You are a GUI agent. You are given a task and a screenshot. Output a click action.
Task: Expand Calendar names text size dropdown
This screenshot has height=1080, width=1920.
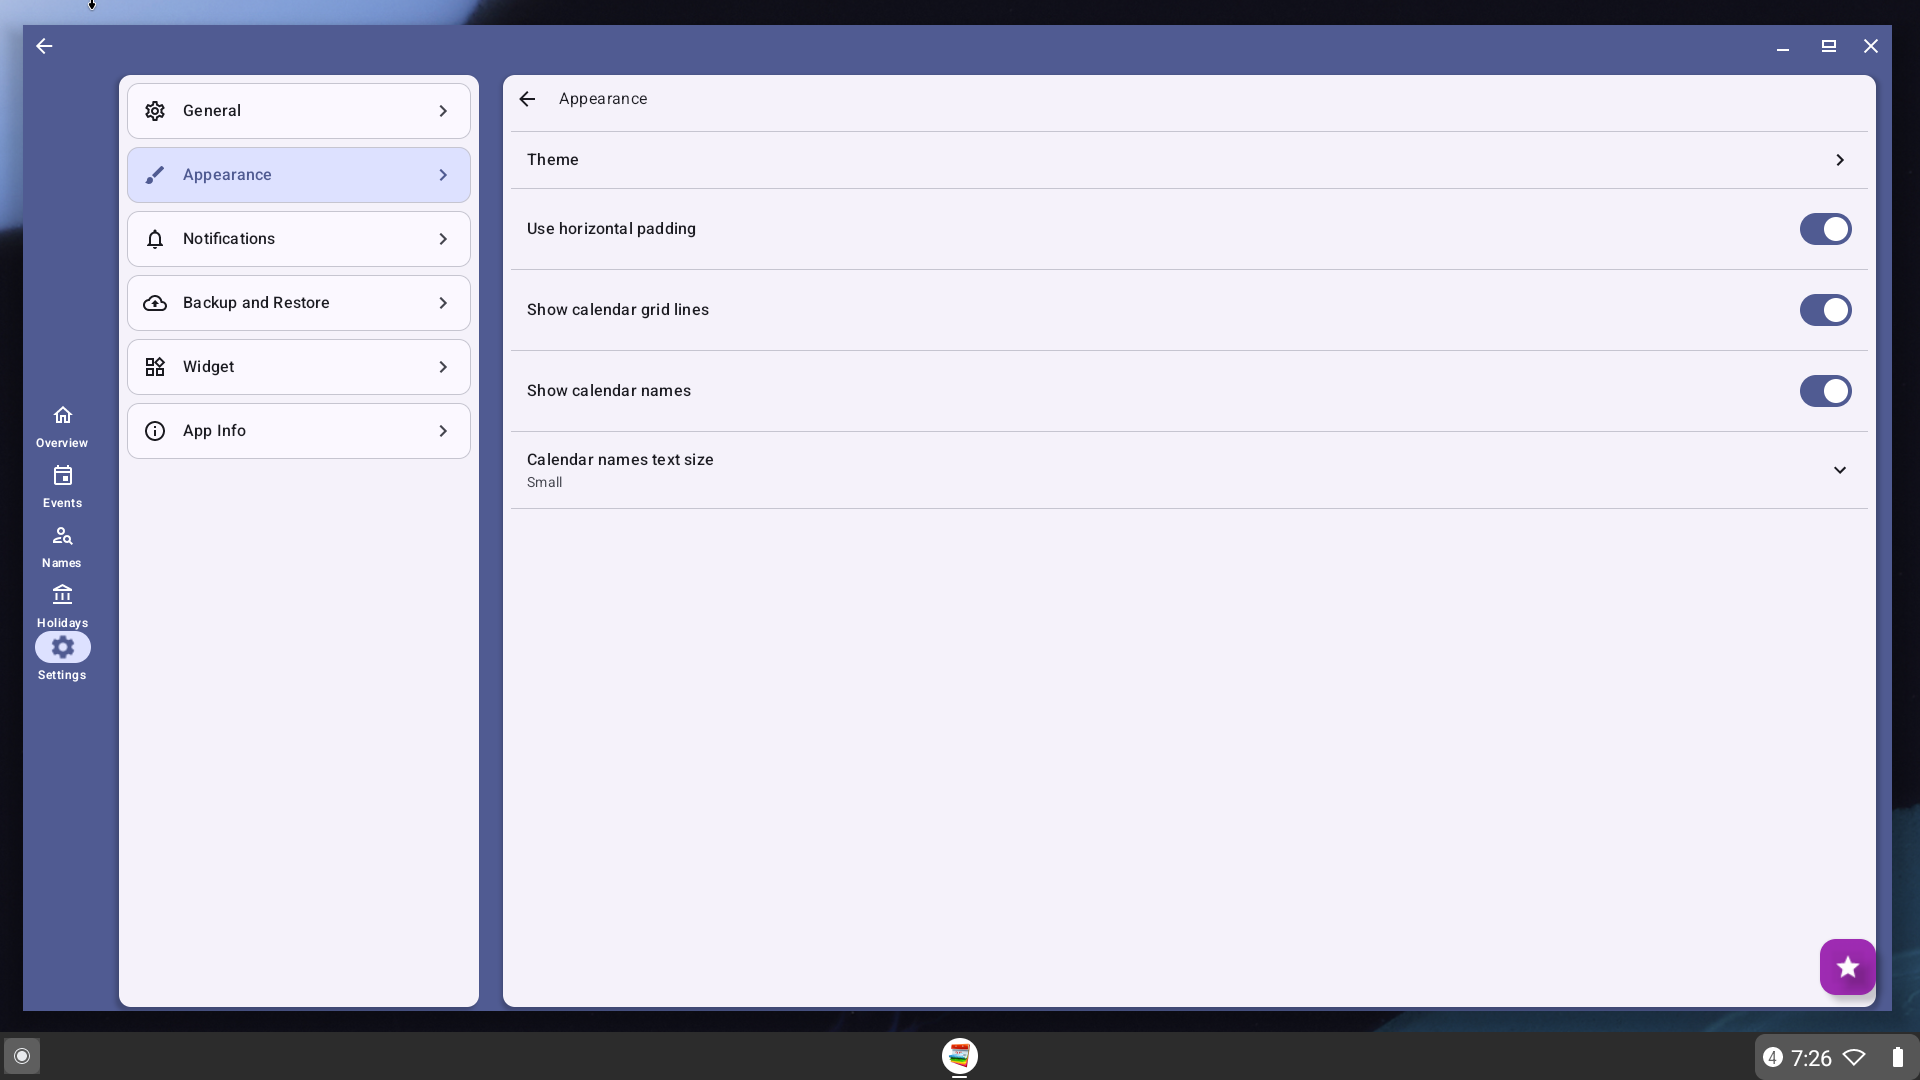(1839, 470)
